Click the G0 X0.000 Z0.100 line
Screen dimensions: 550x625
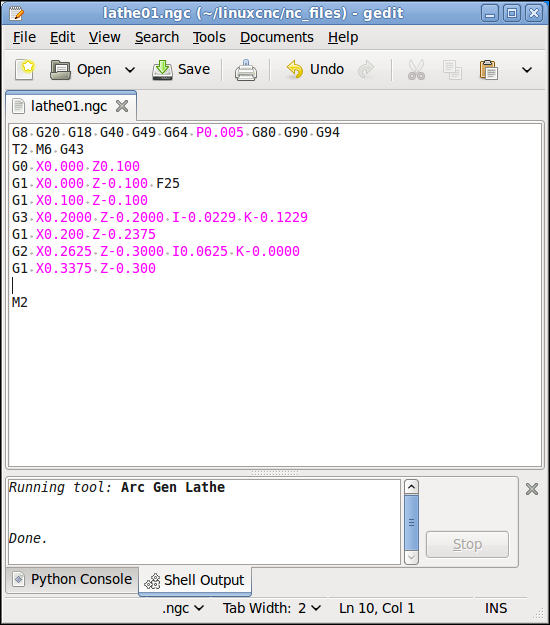76,167
